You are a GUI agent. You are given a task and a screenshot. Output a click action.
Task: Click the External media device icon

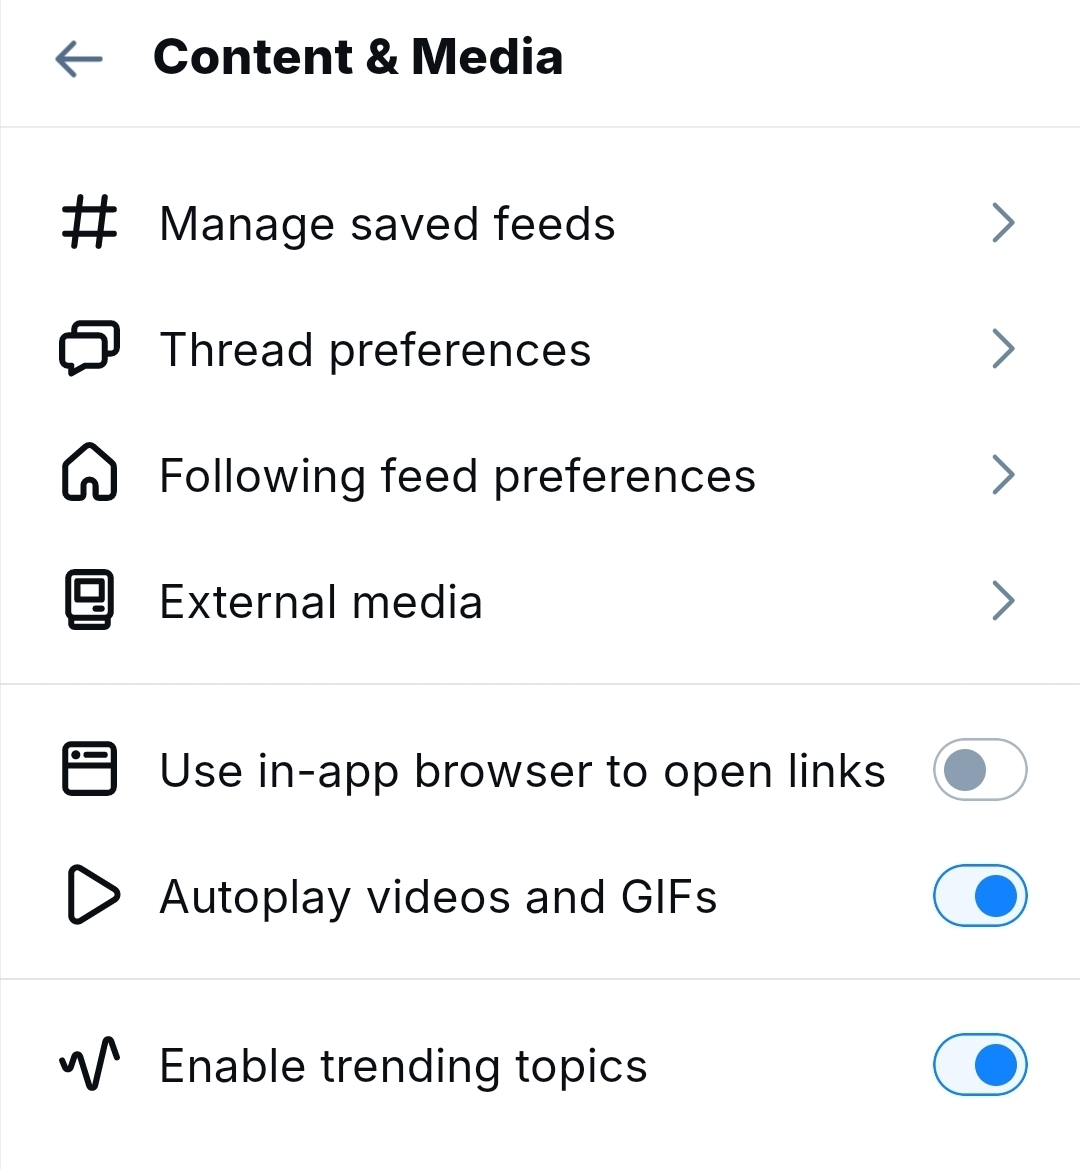[89, 600]
